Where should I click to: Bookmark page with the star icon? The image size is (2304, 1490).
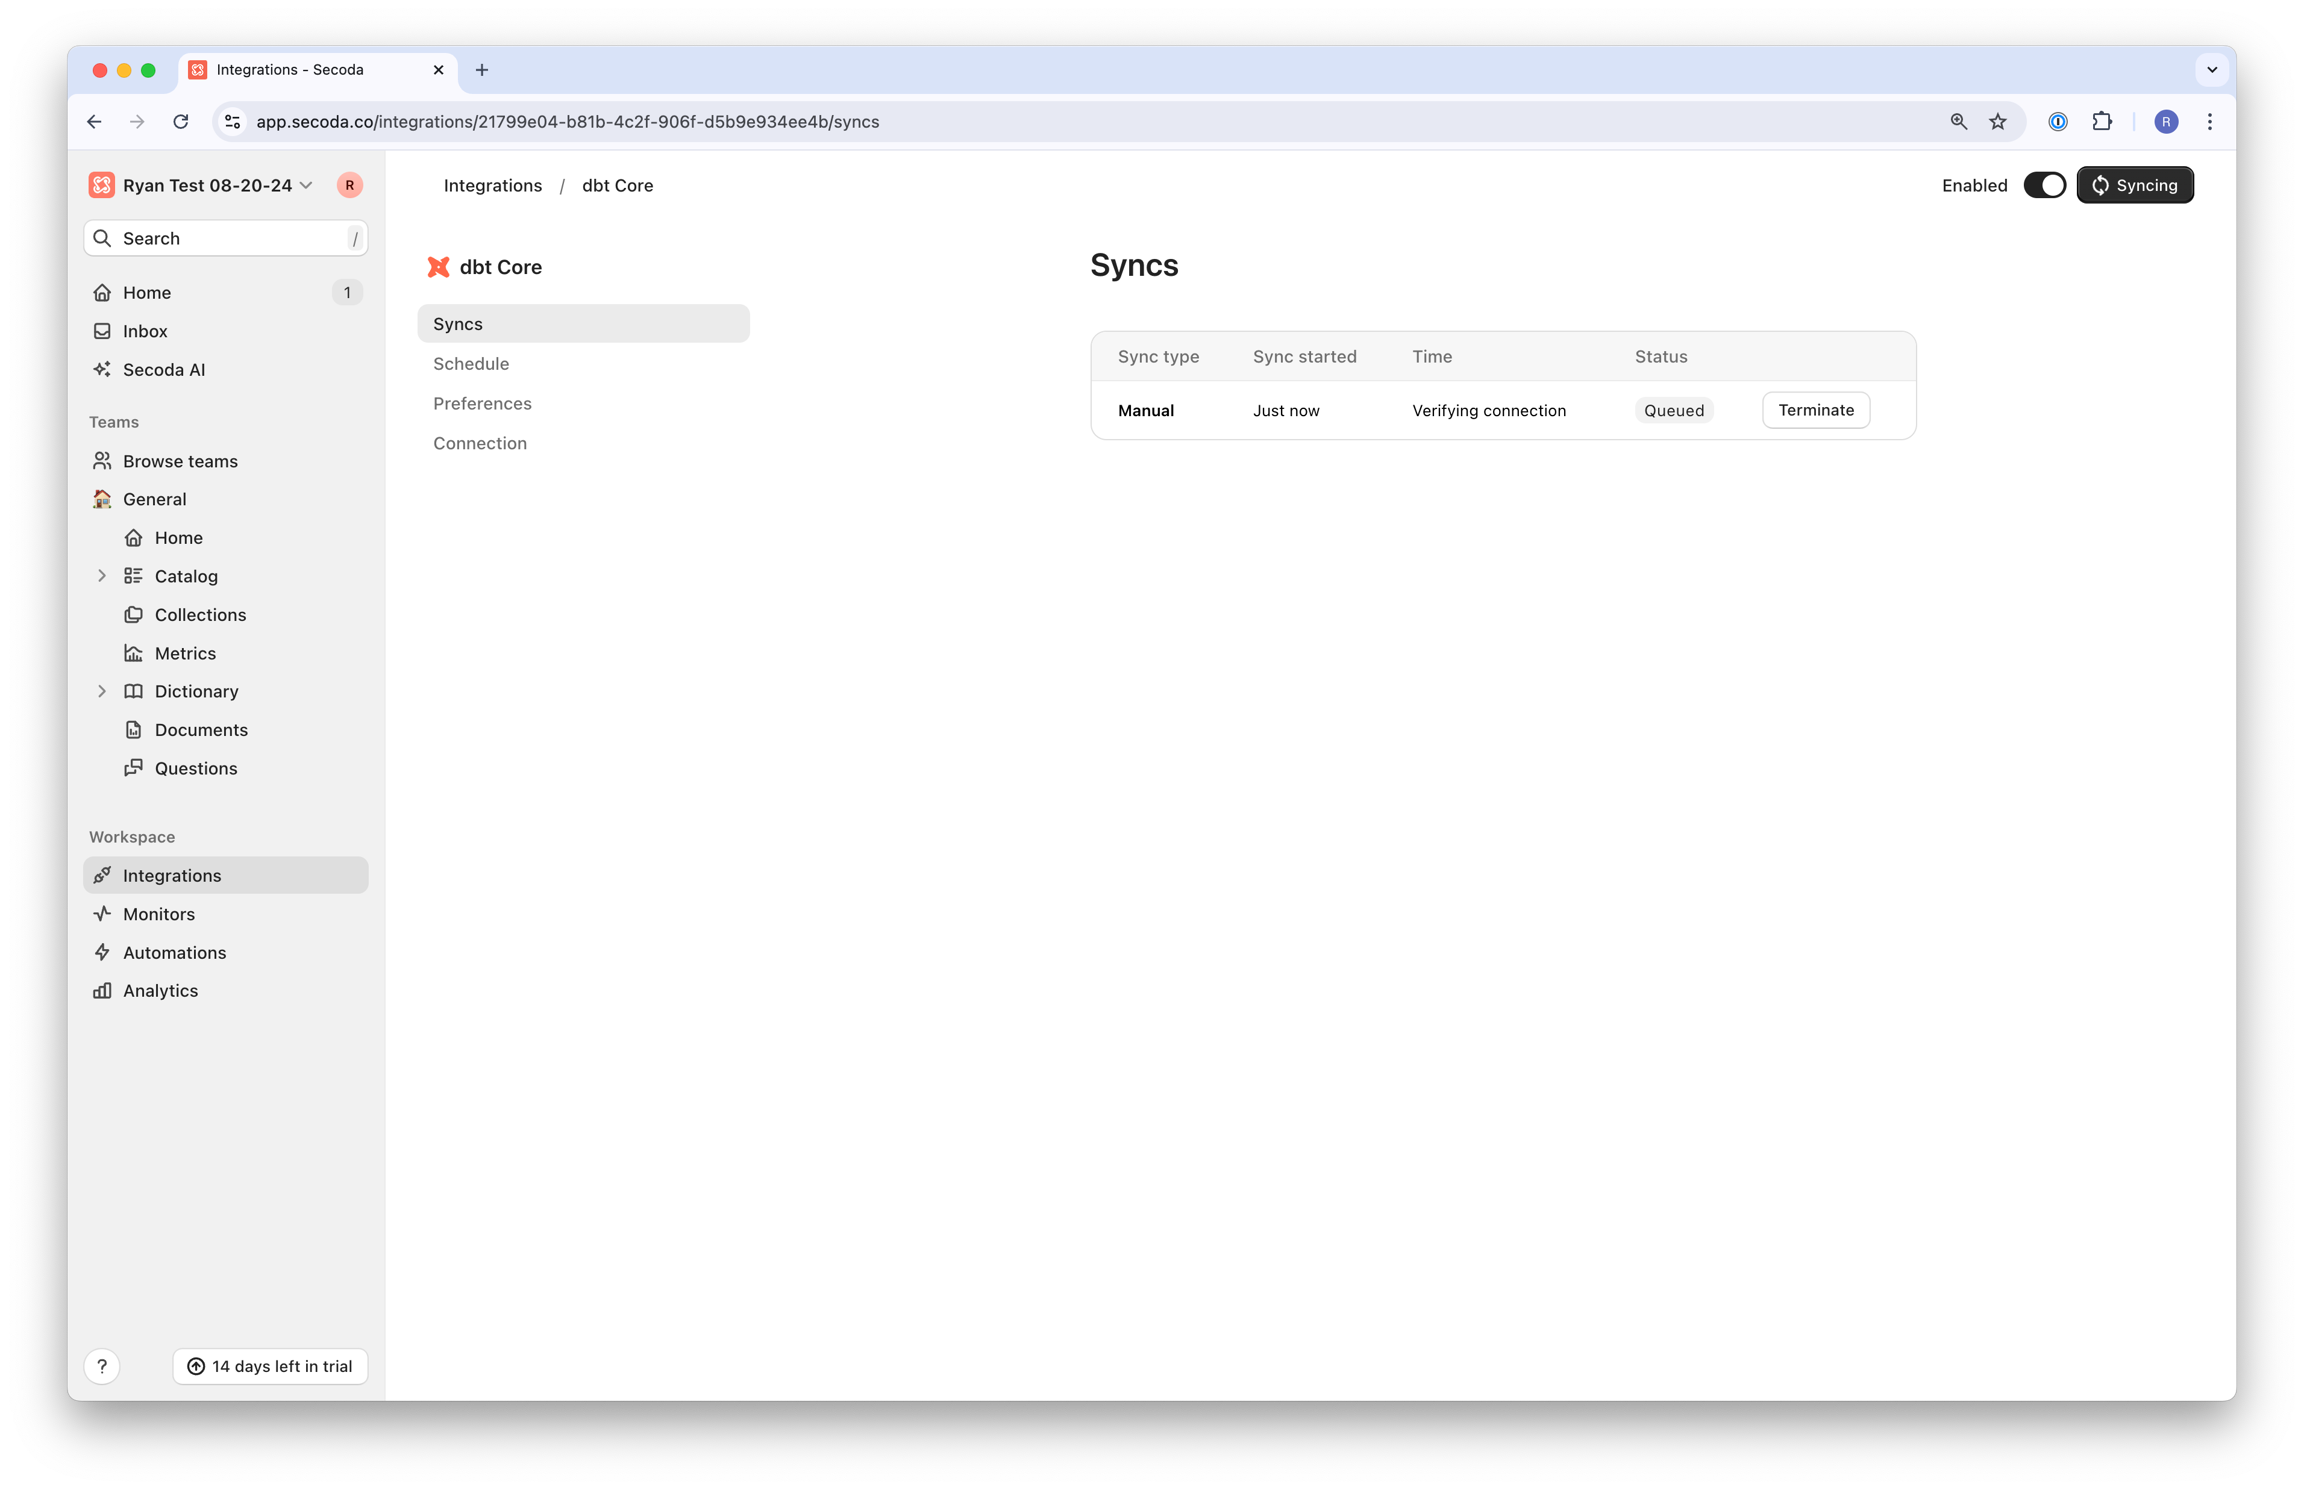pyautogui.click(x=1997, y=122)
